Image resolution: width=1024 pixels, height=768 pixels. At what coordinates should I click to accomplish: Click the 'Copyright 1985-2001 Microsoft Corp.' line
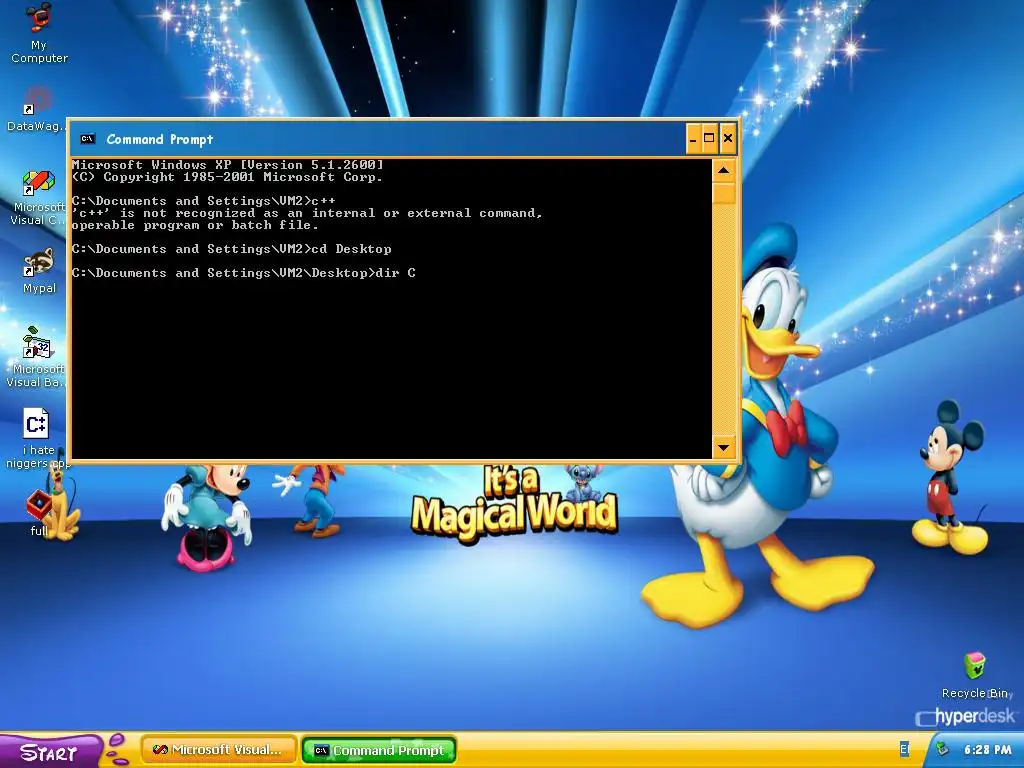click(x=227, y=177)
